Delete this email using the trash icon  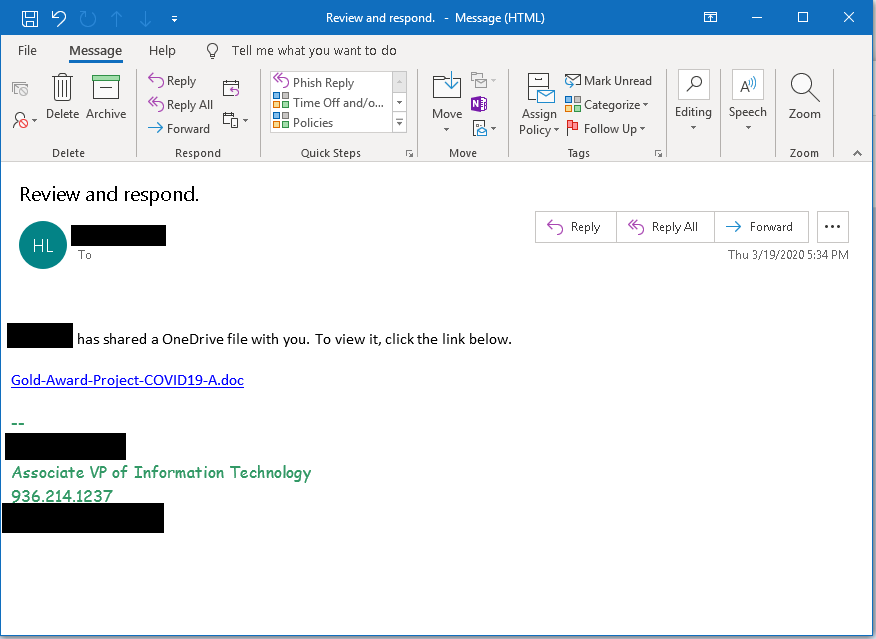[x=62, y=97]
